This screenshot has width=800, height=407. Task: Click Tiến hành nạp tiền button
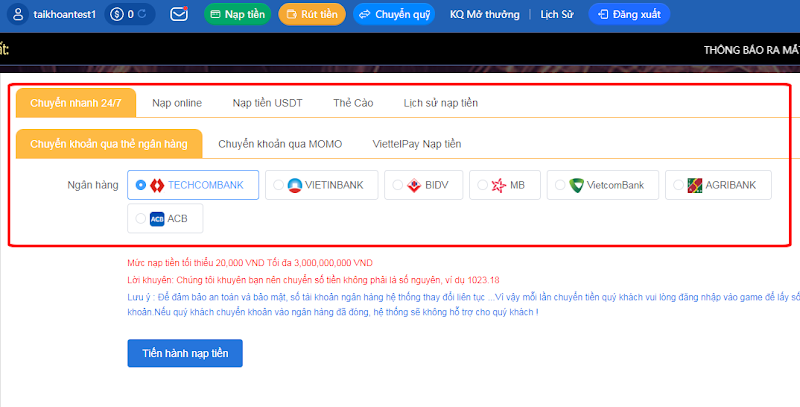coord(185,353)
